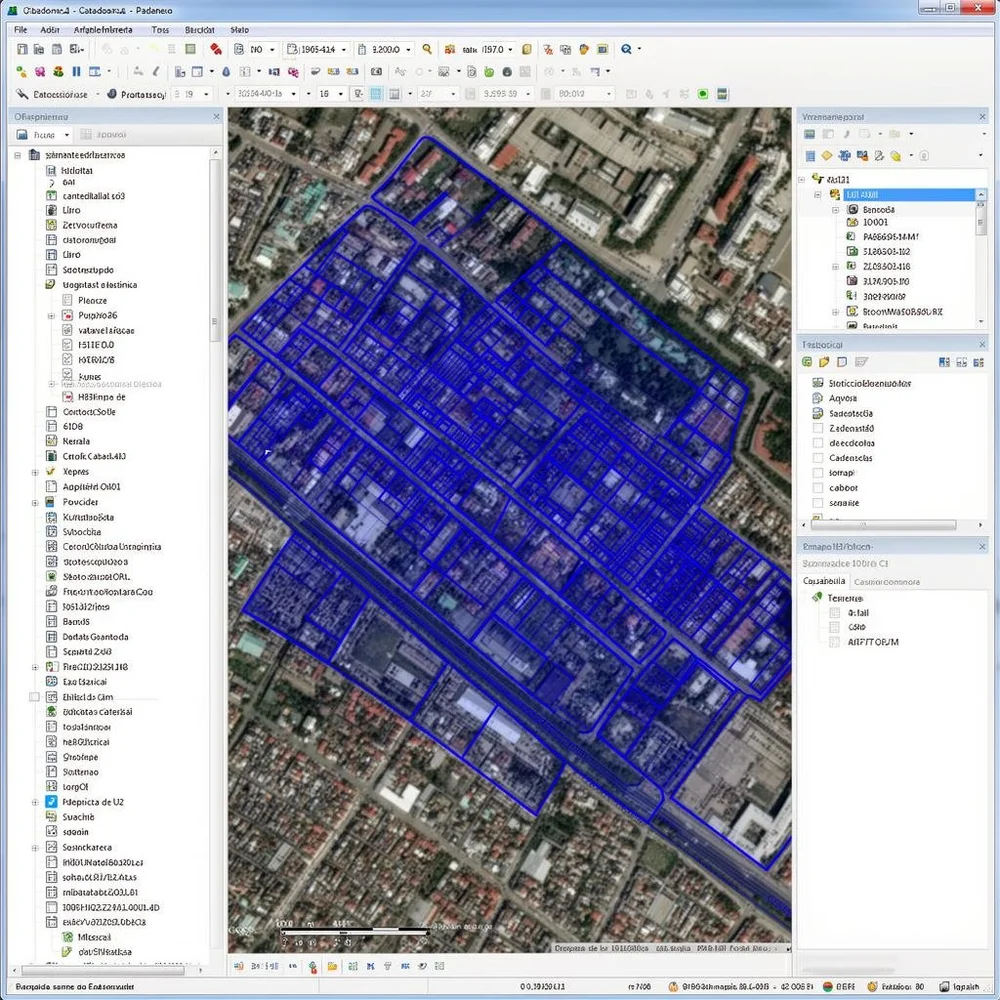Screen dimensions: 1000x1000
Task: Click the blue pause bars icon
Action: coord(77,71)
